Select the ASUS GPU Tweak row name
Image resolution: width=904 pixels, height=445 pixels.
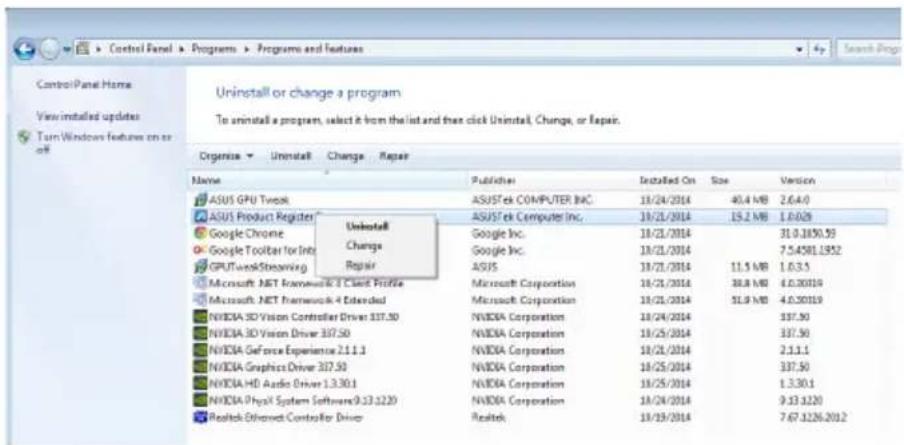pos(249,201)
